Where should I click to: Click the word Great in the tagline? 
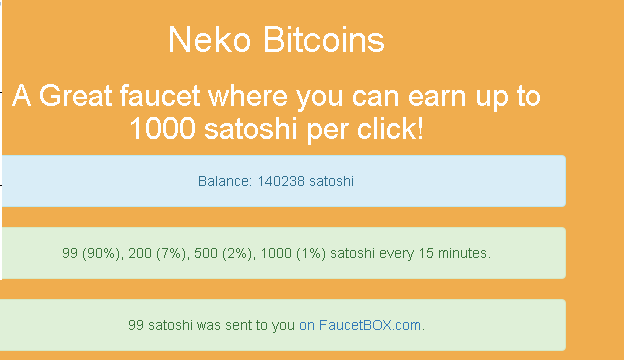76,96
